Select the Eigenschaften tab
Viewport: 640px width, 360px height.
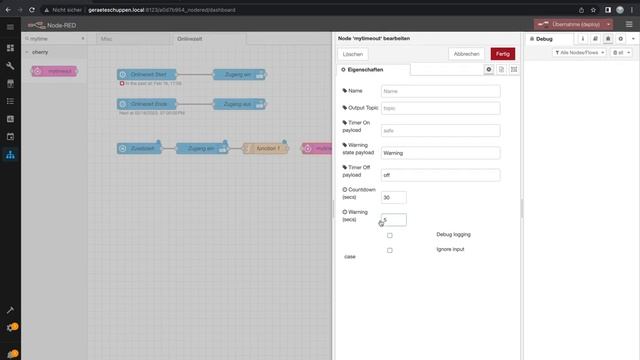(373, 70)
